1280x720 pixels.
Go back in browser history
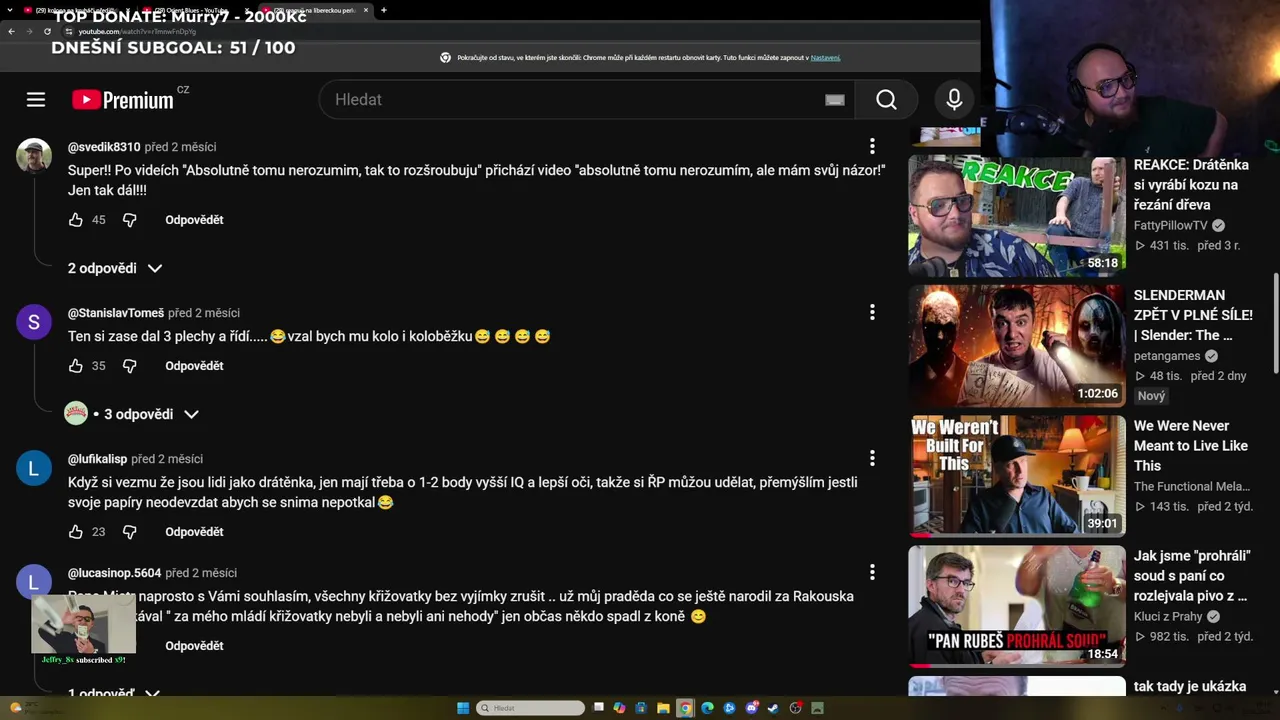(11, 31)
